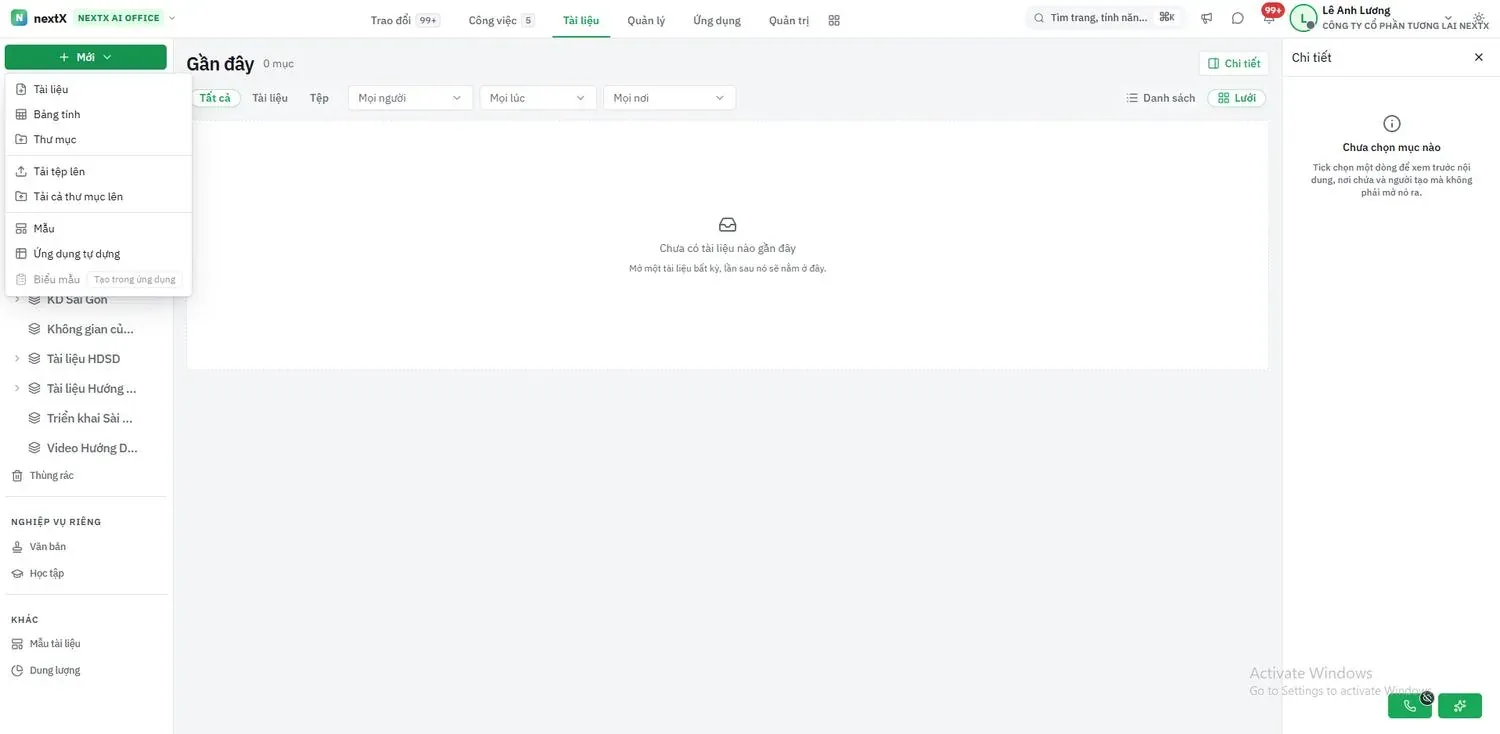
Task: Open Văn bản in the sidebar
Action: 39,547
